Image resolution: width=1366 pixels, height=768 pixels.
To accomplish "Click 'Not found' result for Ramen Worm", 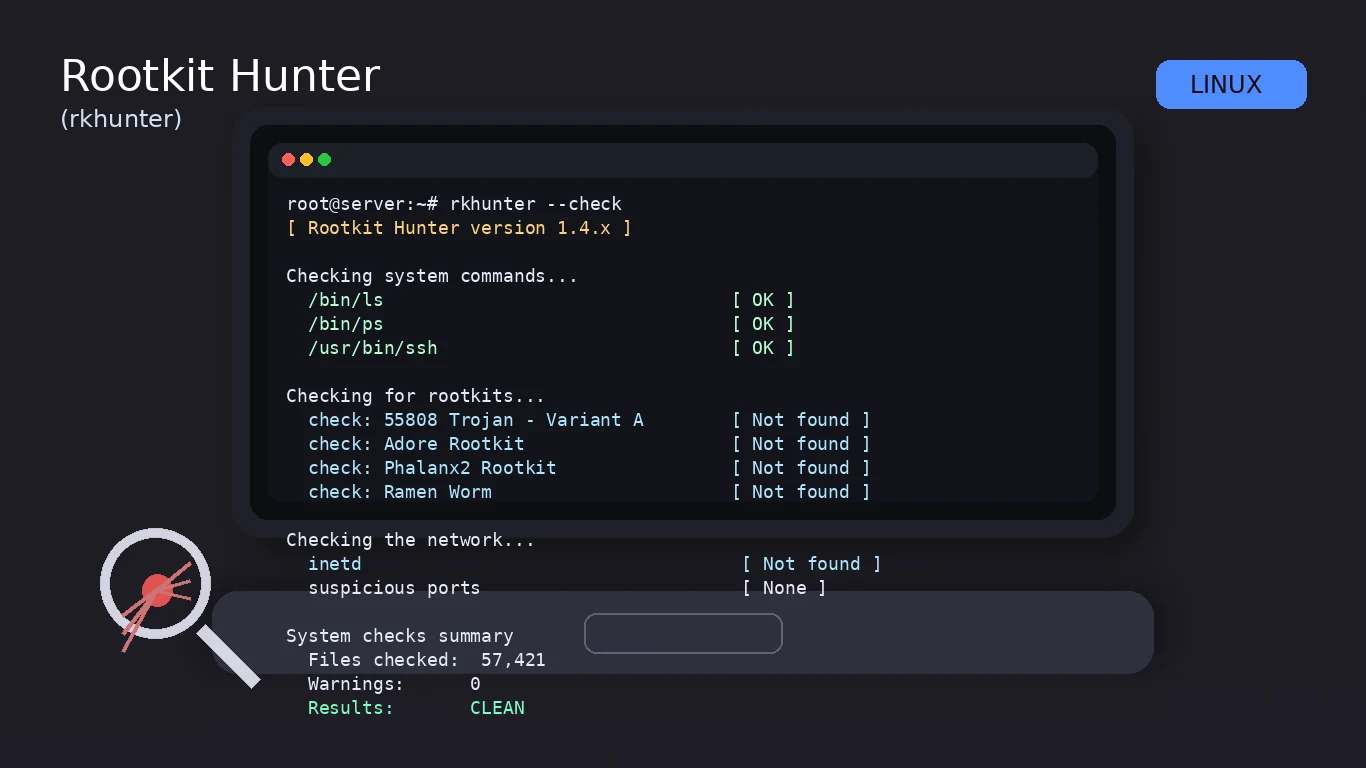I will pyautogui.click(x=801, y=492).
